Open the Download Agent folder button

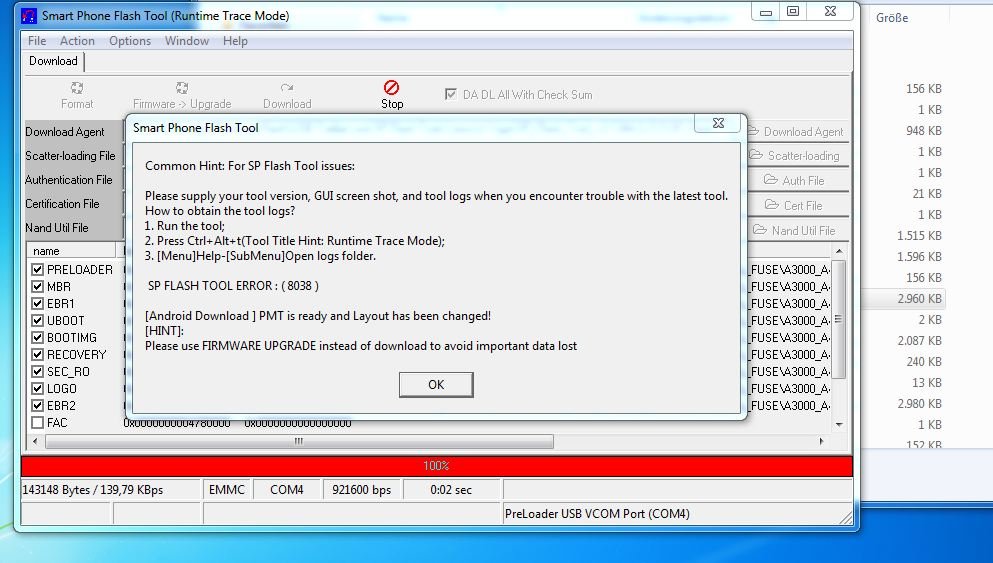coord(798,132)
